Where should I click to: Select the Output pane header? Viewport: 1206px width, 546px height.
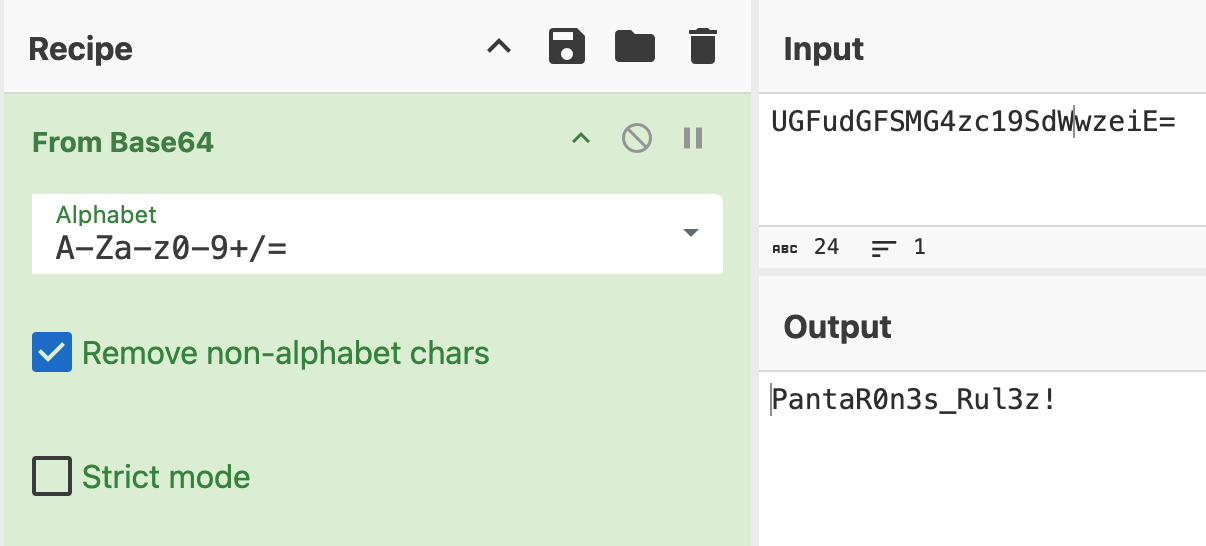click(x=838, y=327)
